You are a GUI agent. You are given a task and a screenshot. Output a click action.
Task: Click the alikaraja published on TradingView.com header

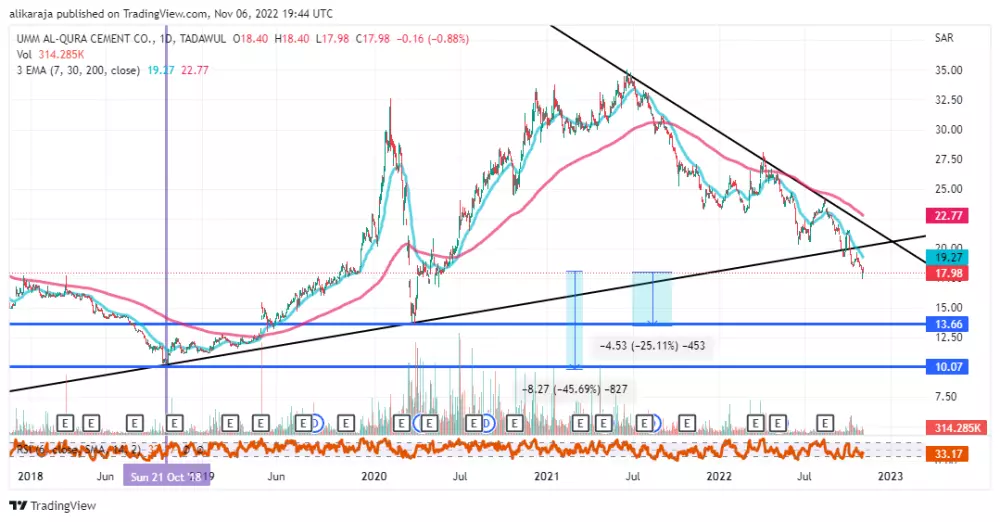tap(171, 13)
